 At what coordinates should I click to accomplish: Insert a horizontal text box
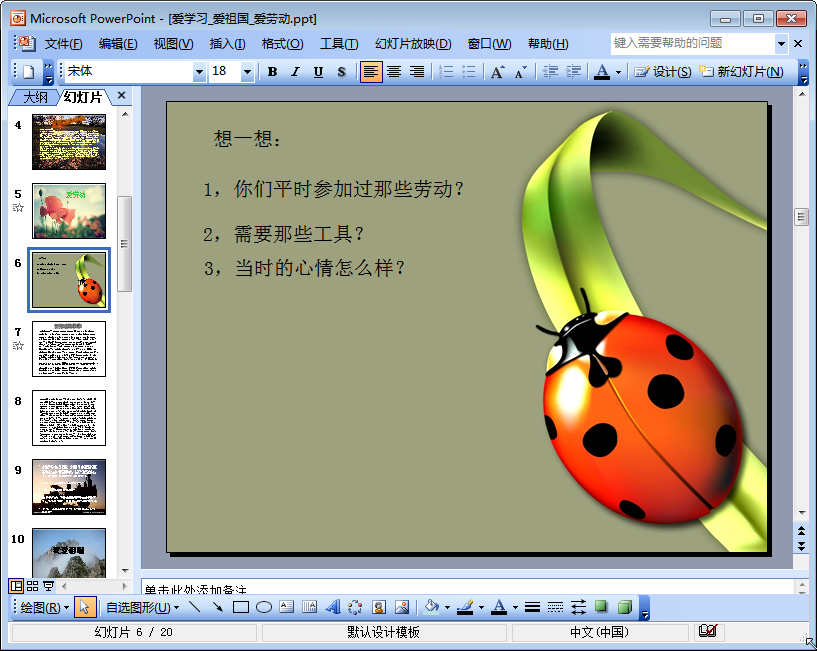point(287,607)
